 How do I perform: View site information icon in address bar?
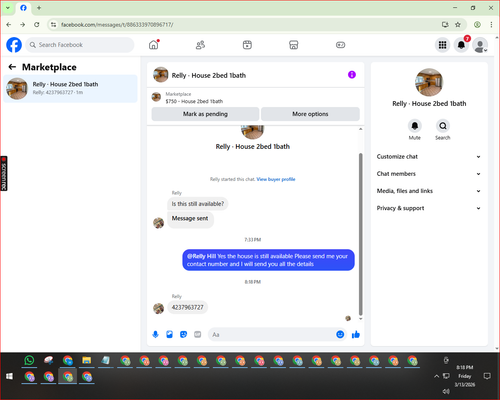pos(53,25)
